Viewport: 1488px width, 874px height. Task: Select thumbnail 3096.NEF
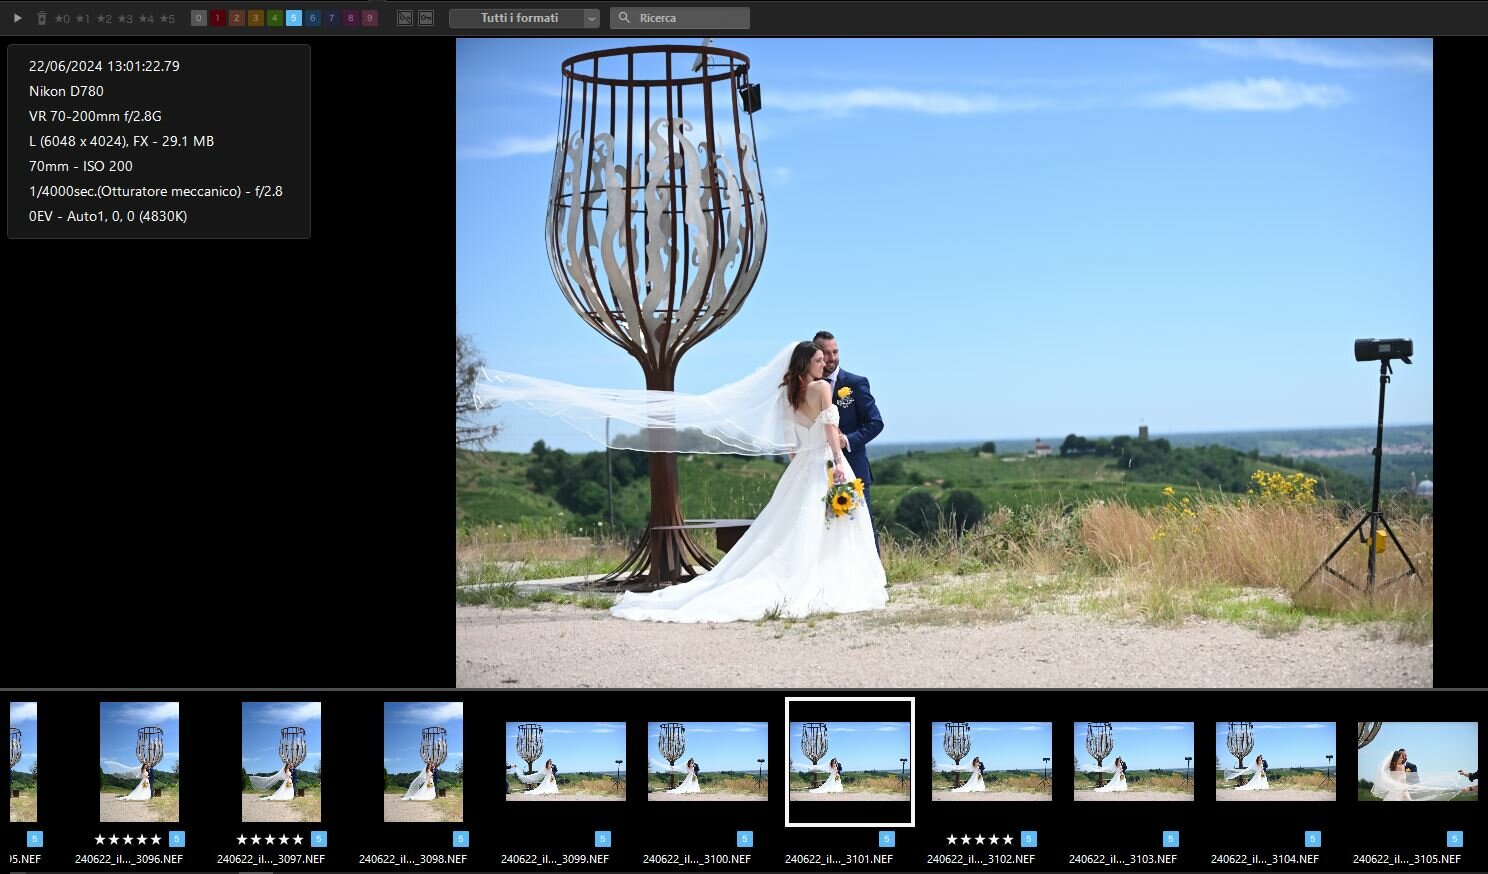(139, 762)
